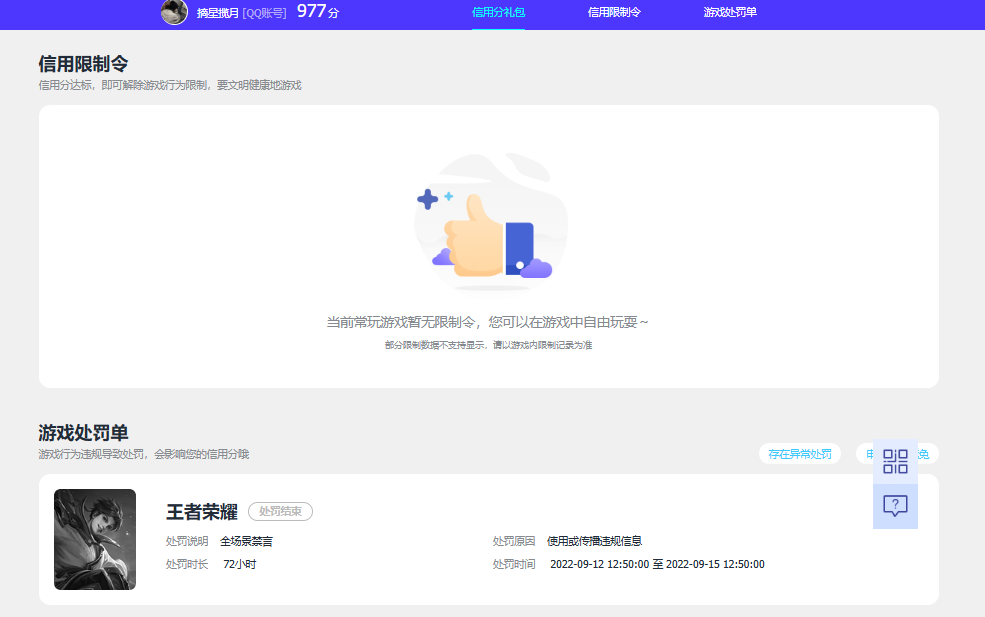Click the user avatar in header
This screenshot has height=617, width=985.
point(174,12)
